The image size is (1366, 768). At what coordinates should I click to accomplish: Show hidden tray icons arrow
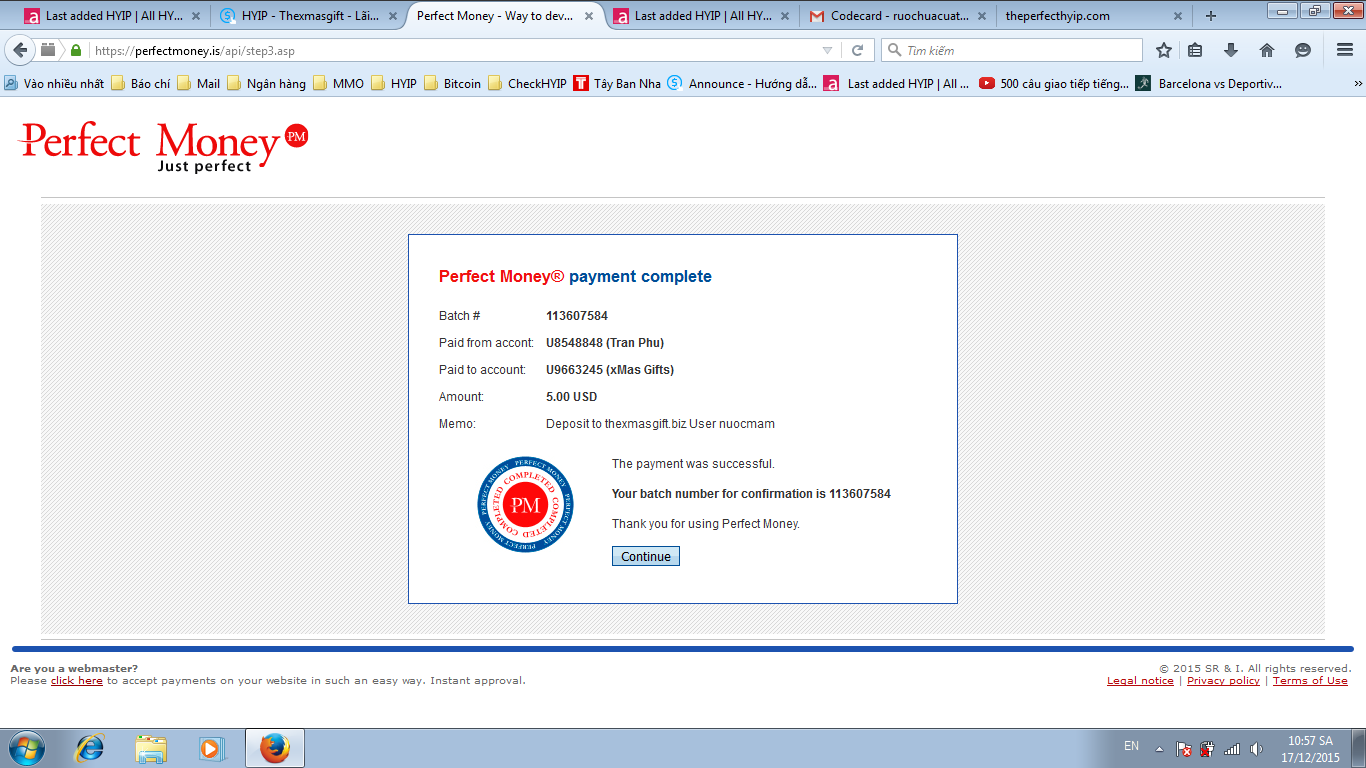coord(1158,748)
